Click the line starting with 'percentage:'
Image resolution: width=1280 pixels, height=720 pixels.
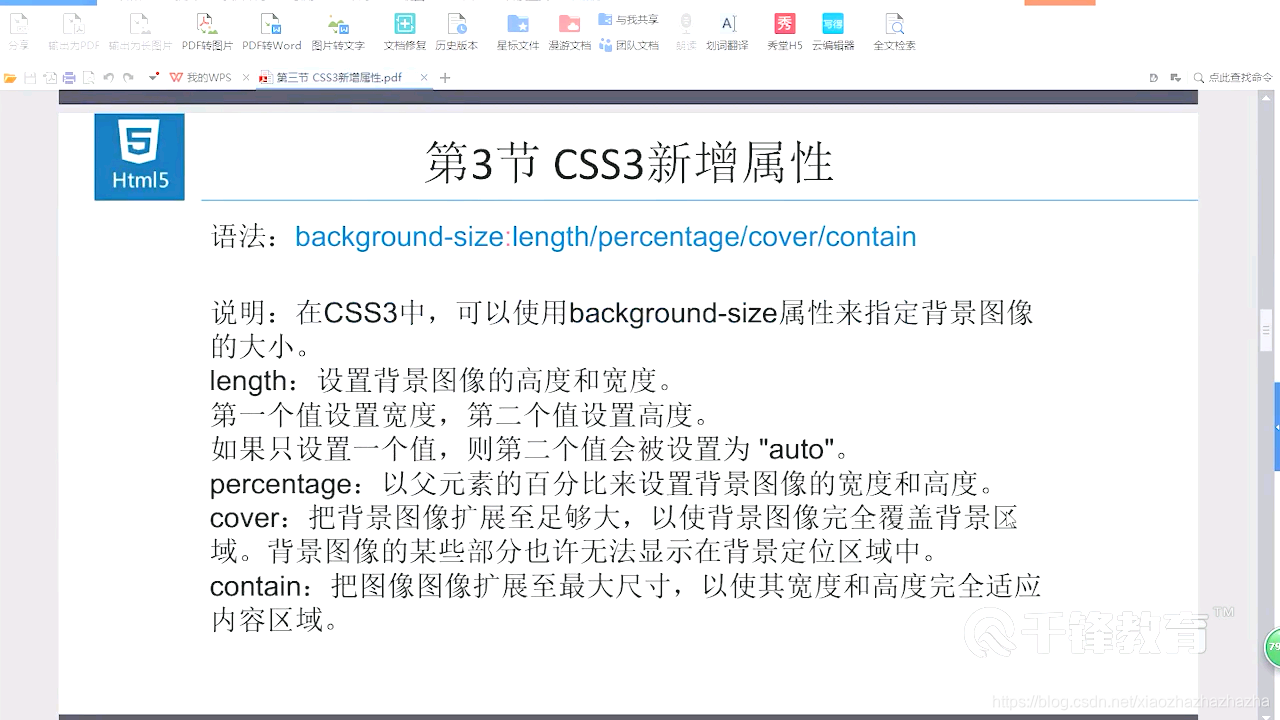tap(603, 485)
